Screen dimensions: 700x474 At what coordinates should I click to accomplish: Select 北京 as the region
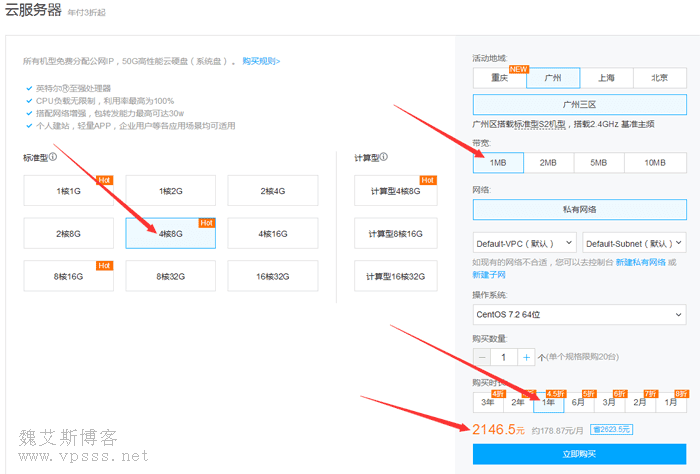(659, 78)
